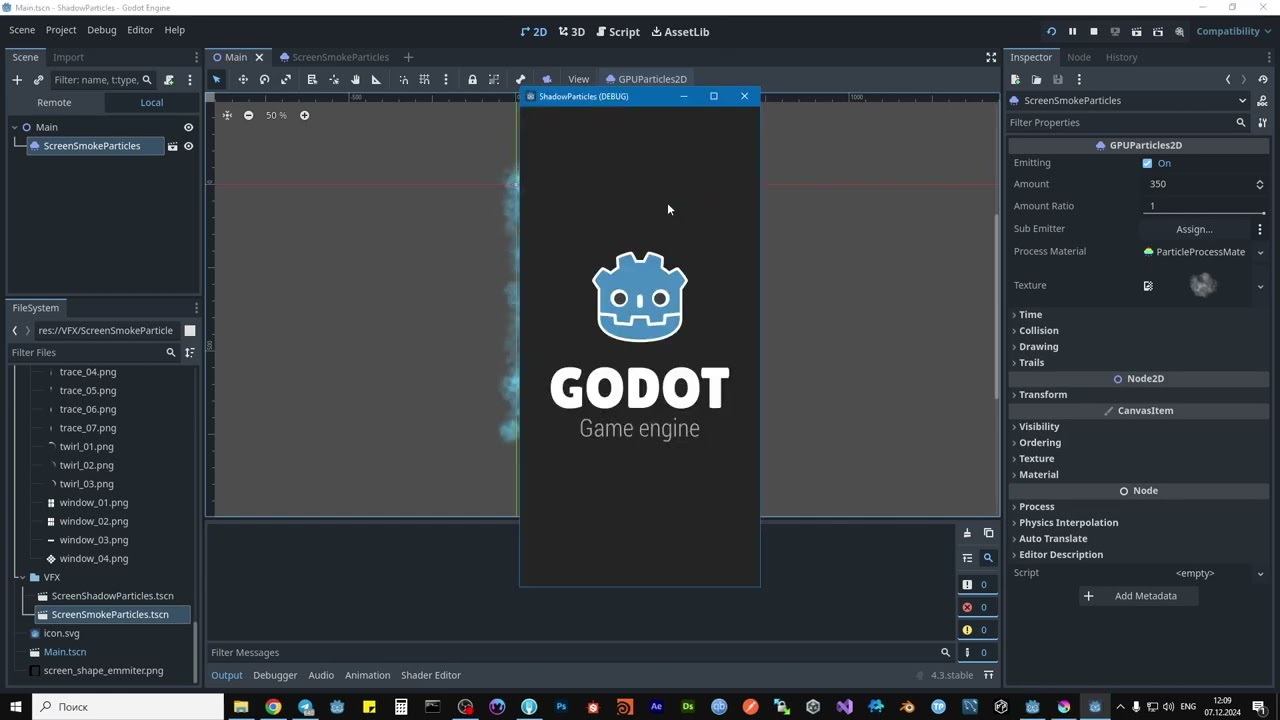Toggle visibility of Main node

point(188,127)
